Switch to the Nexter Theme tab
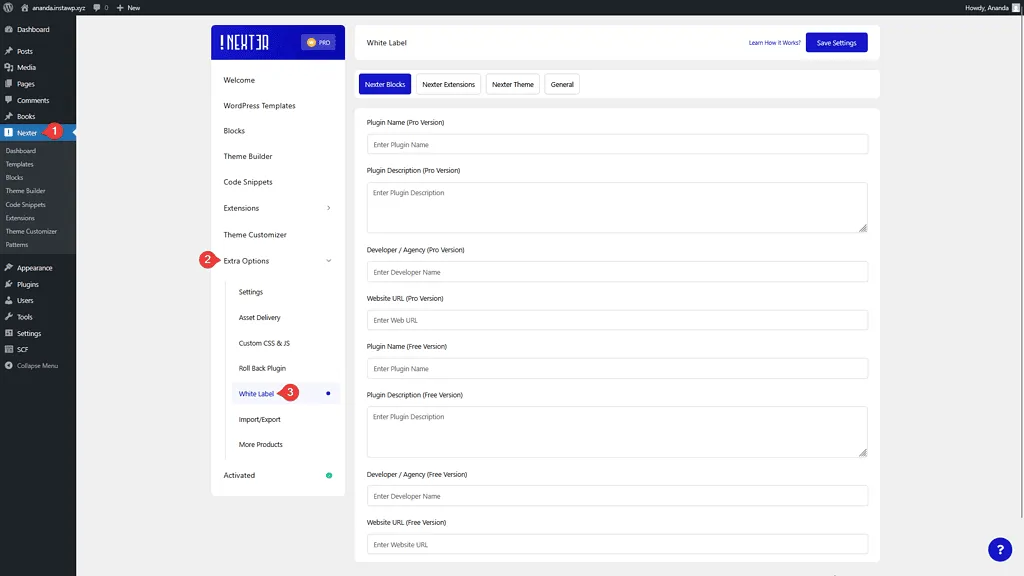1024x576 pixels. coord(512,84)
